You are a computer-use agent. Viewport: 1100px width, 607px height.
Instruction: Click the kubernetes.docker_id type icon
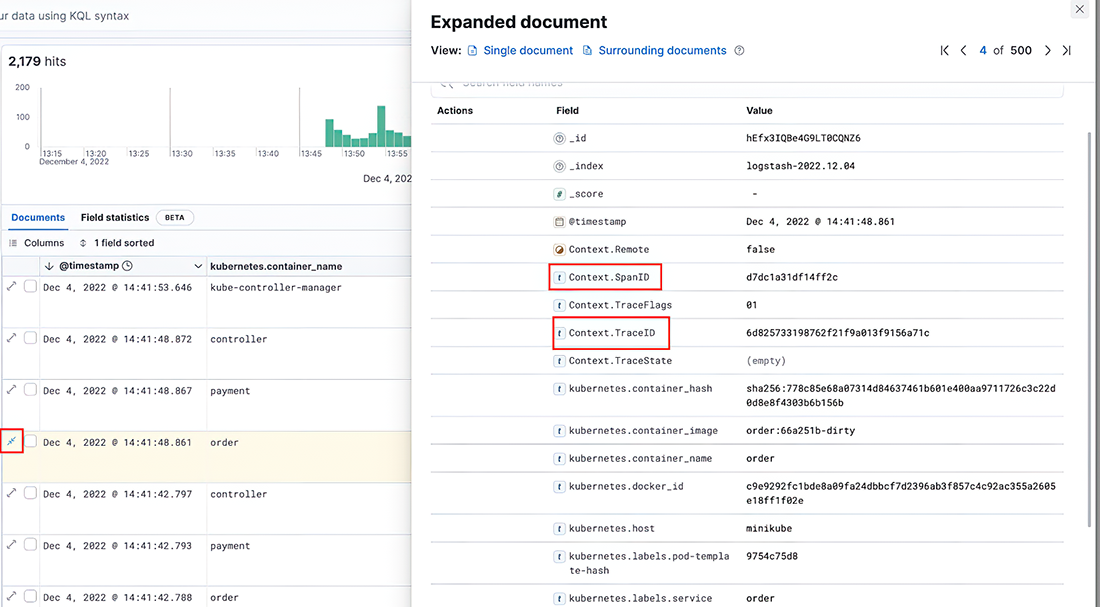click(559, 486)
